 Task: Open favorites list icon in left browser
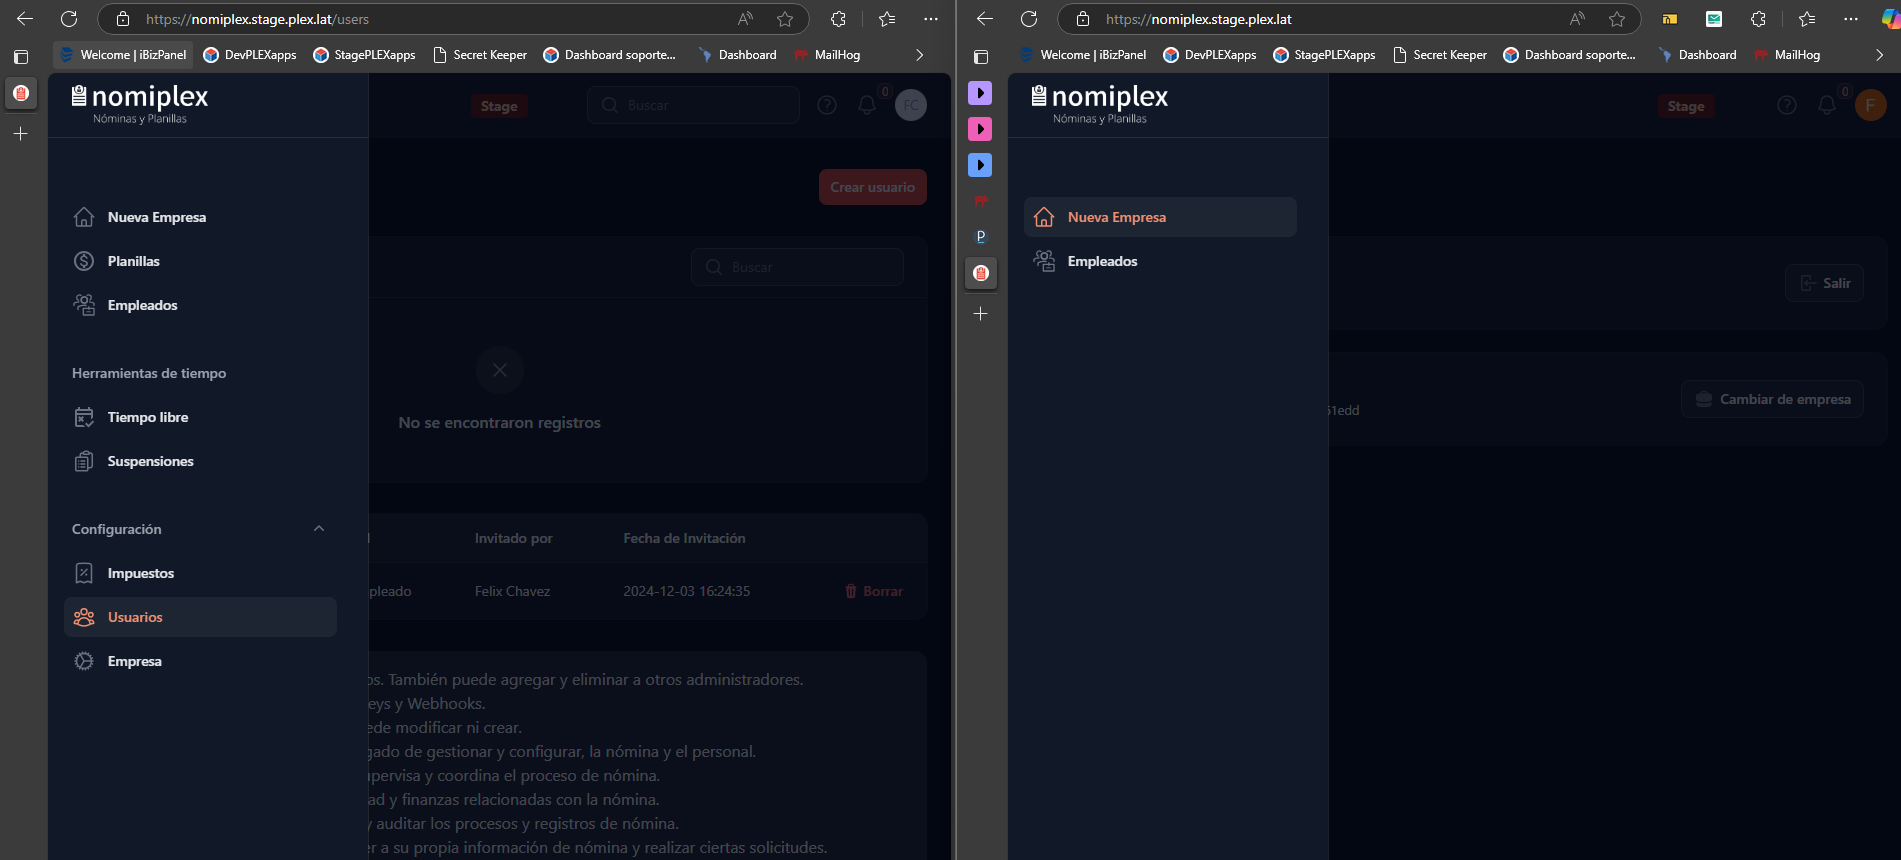click(x=887, y=19)
